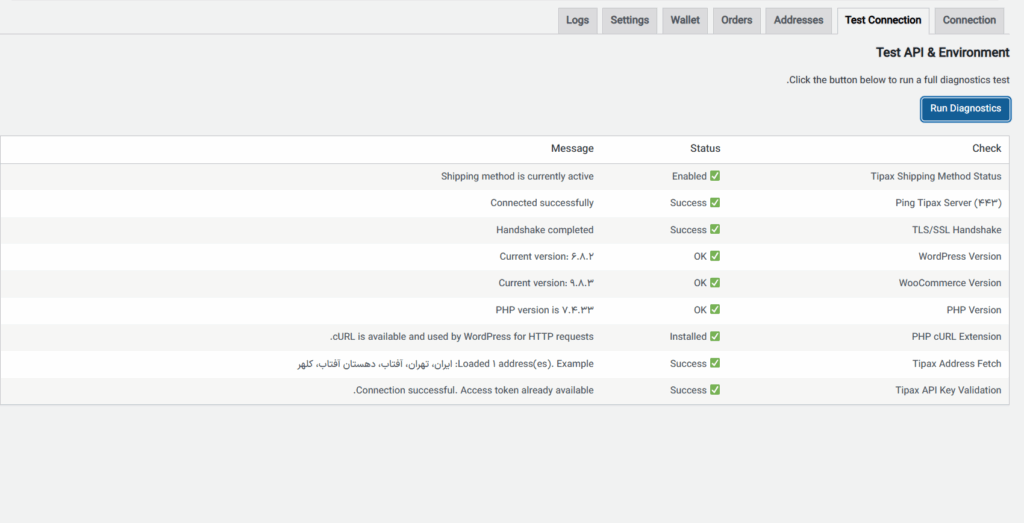Image resolution: width=1024 pixels, height=523 pixels.
Task: Select 'Handshake completed' message
Action: 545,230
